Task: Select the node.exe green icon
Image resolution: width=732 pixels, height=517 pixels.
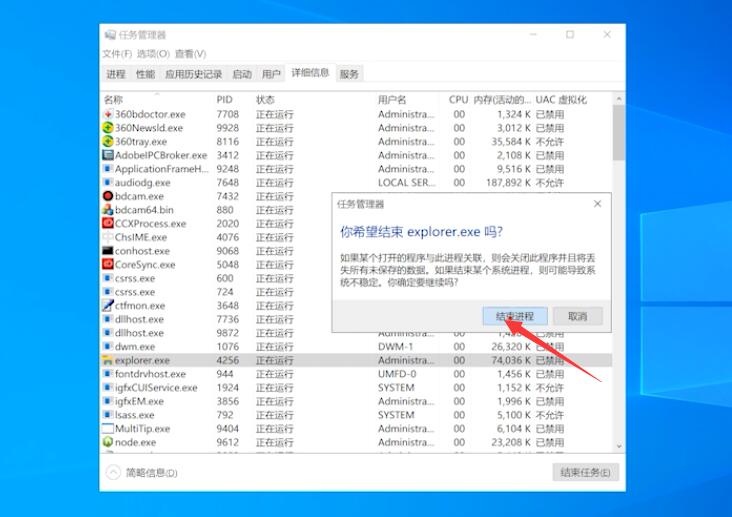Action: click(108, 442)
